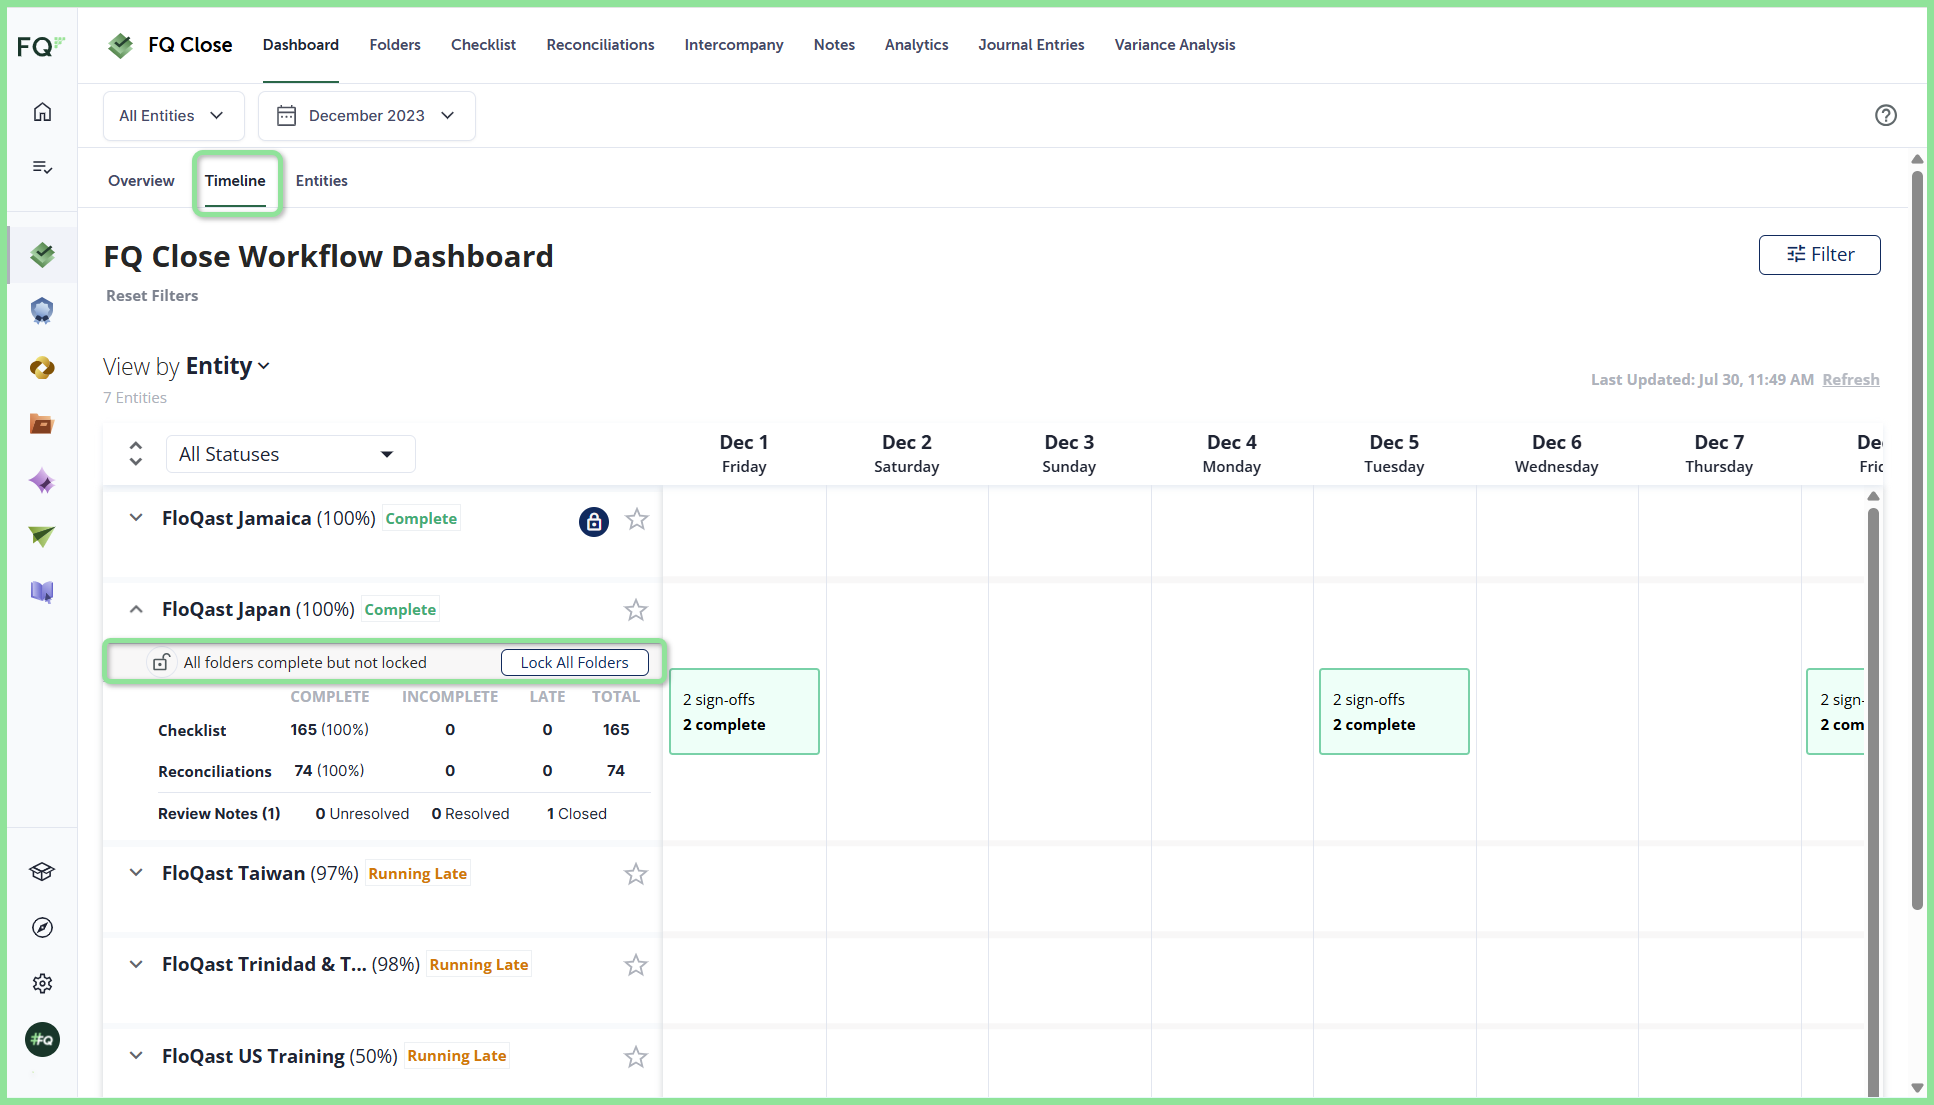Star the FloQast Trinidad & T... entity

(636, 965)
